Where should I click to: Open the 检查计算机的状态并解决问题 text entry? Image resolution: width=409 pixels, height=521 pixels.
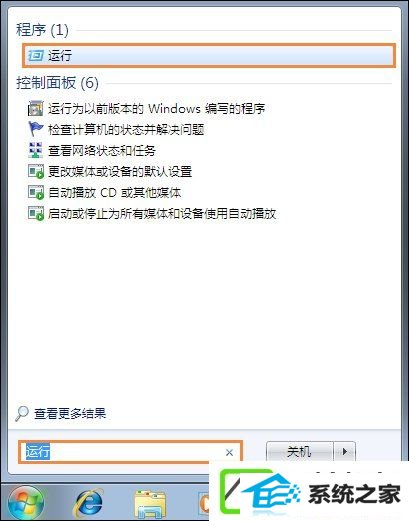[126, 129]
